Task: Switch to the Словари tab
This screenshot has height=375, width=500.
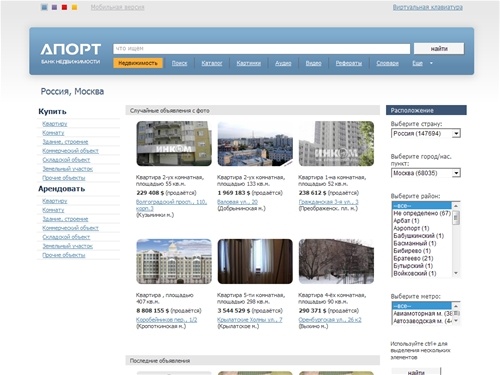Action: coord(387,63)
